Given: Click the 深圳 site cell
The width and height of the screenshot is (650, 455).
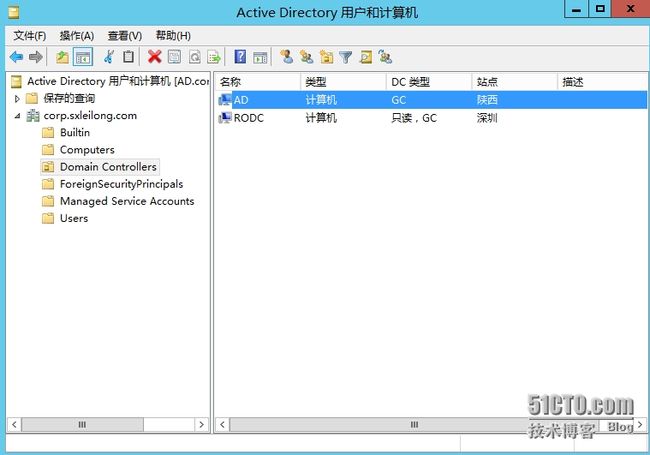Looking at the screenshot, I should [x=487, y=118].
